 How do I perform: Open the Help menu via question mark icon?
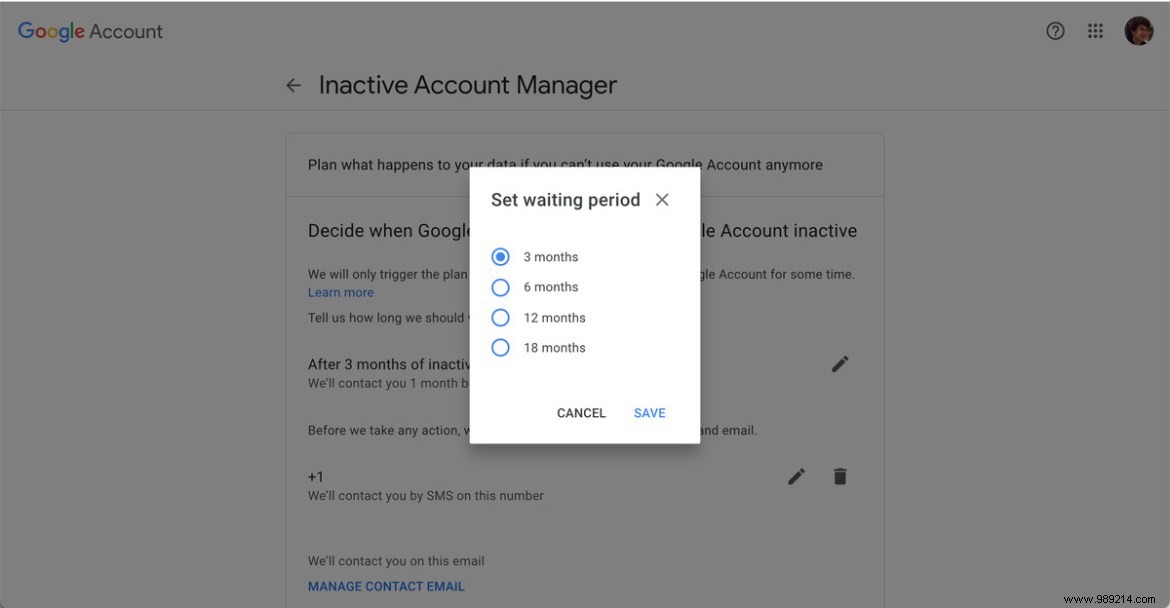[x=1055, y=31]
